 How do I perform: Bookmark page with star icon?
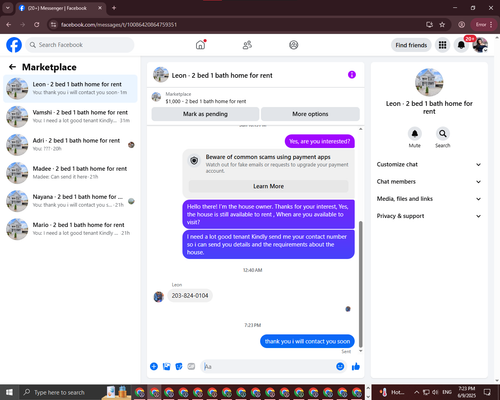coord(442,25)
